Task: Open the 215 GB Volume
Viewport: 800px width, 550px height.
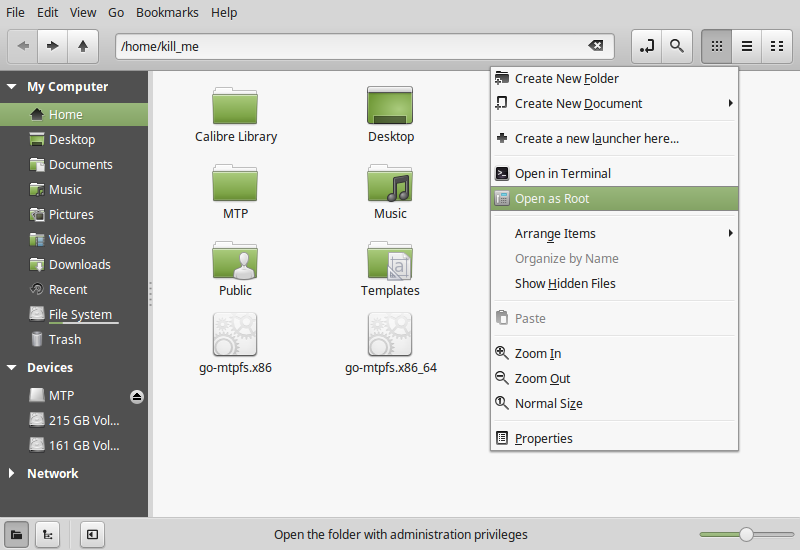Action: tap(74, 421)
